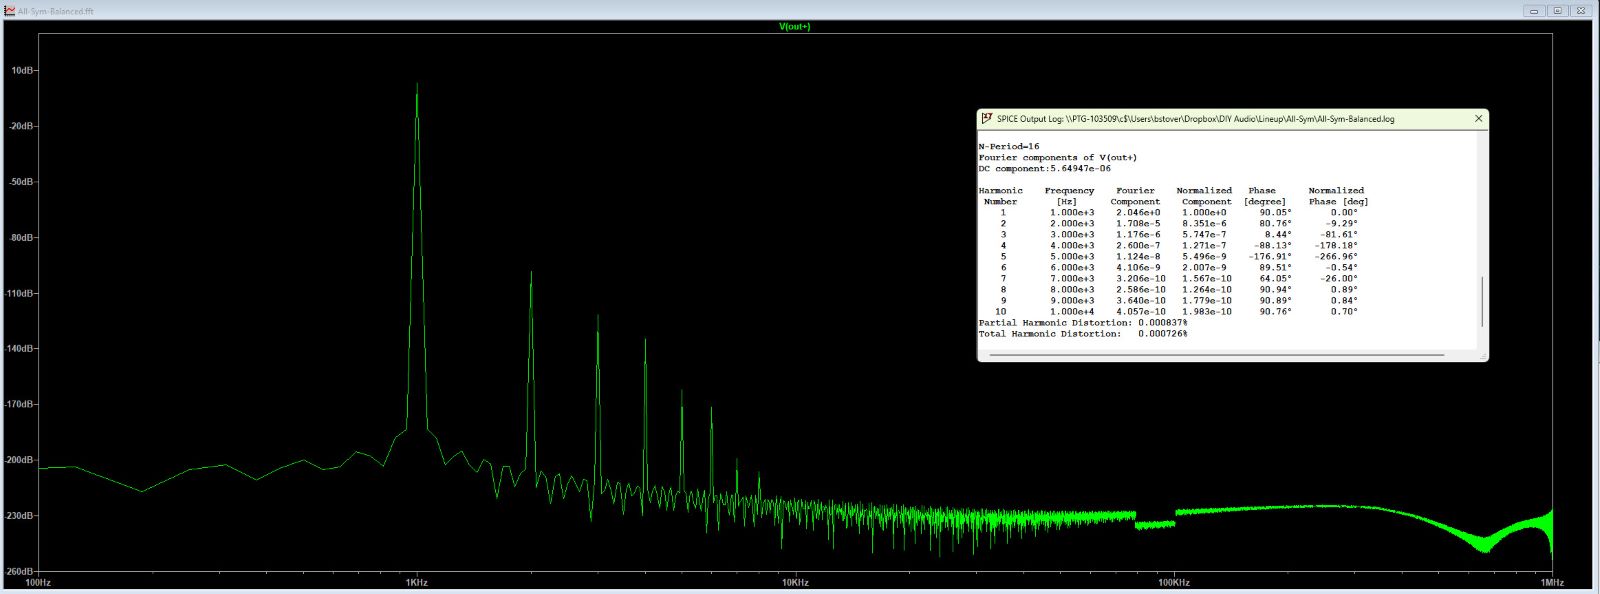Click the 'Frequency [Hz]' column header
The height and width of the screenshot is (594, 1600).
click(1070, 196)
